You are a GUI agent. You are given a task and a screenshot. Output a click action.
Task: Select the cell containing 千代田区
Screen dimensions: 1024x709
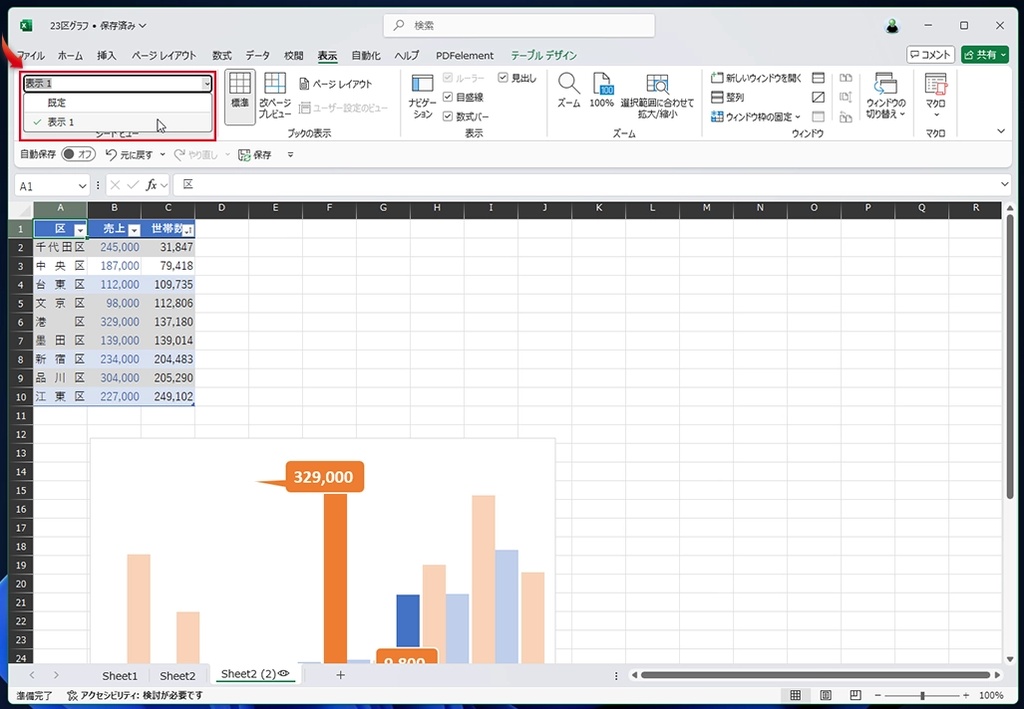pos(60,247)
